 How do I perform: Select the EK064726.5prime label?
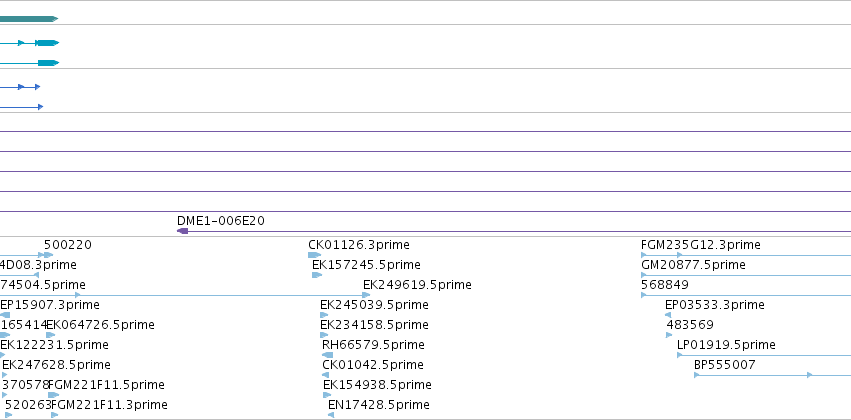click(101, 325)
